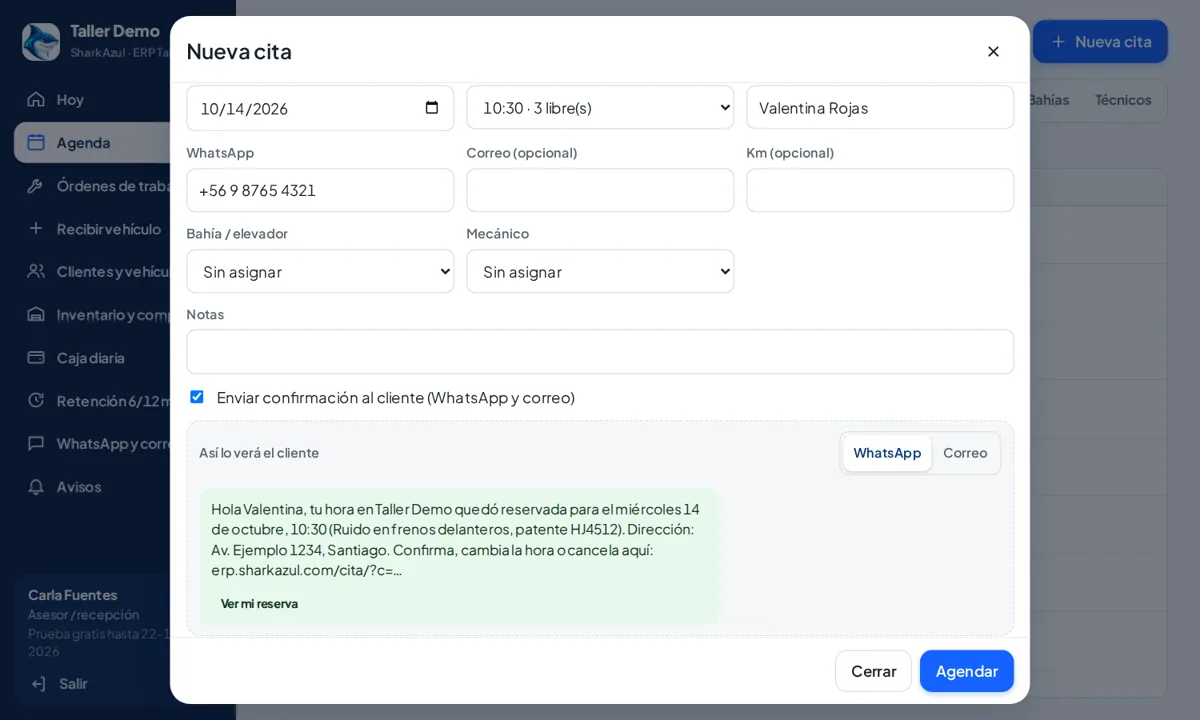The width and height of the screenshot is (1200, 720).
Task: Click the Correo (opcional) input field
Action: 600,190
